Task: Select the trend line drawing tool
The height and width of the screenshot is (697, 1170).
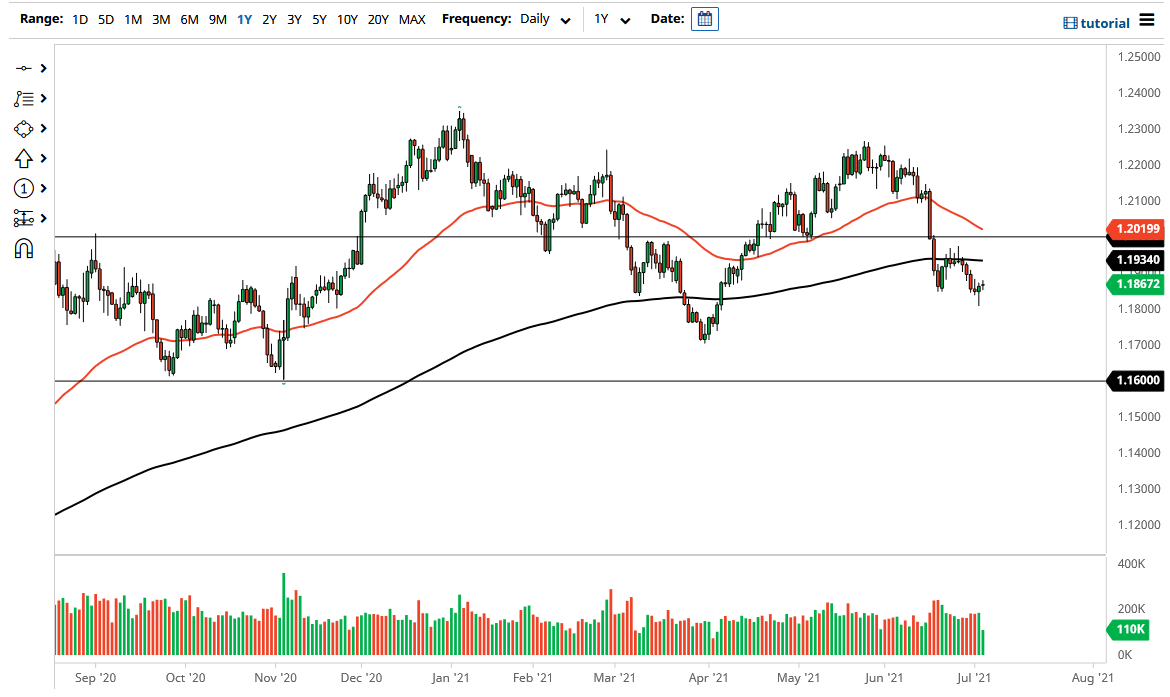Action: point(24,68)
